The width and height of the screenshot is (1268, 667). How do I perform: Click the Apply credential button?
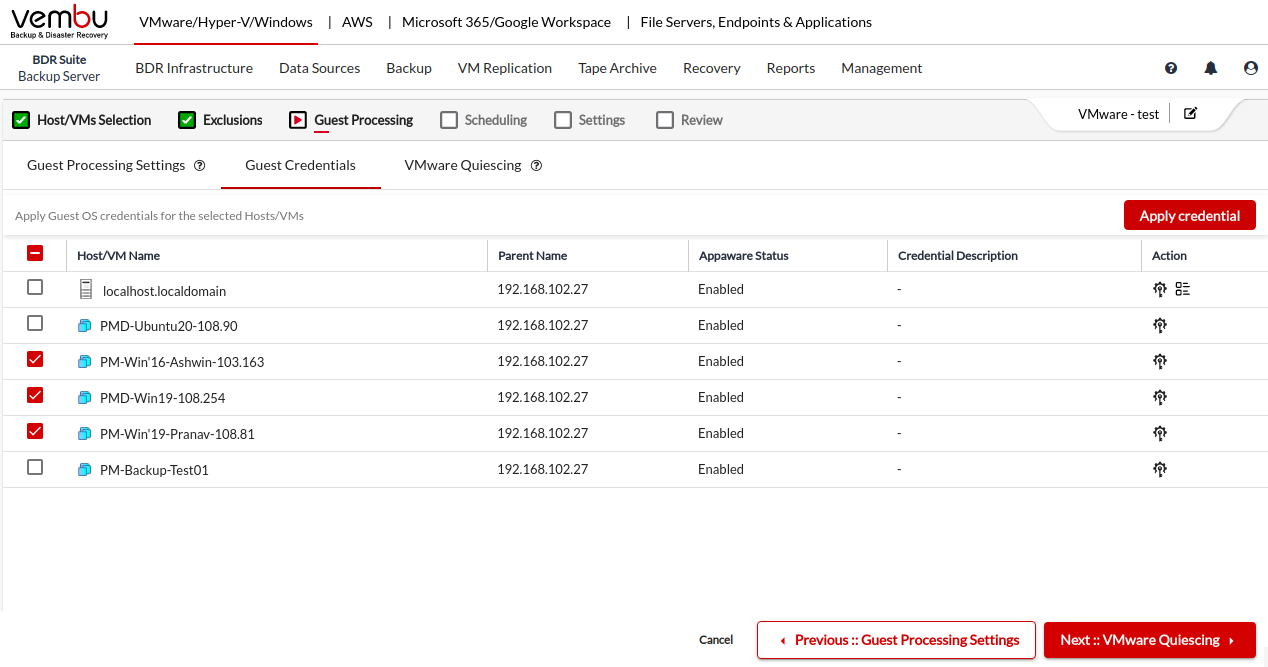(1189, 215)
